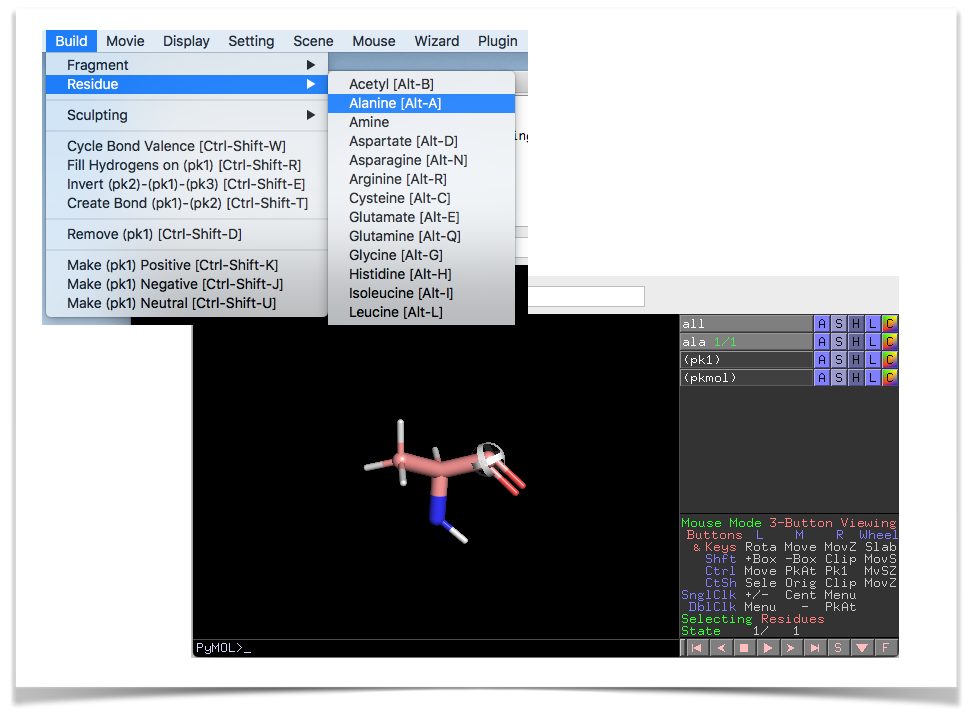Expand the Fragment submenu
This screenshot has width=972, height=714.
coord(187,65)
